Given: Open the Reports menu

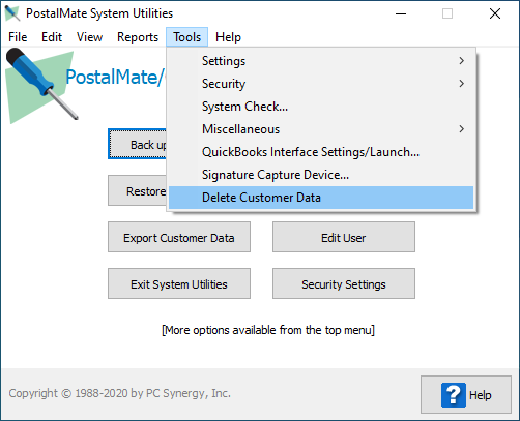Looking at the screenshot, I should (x=137, y=37).
